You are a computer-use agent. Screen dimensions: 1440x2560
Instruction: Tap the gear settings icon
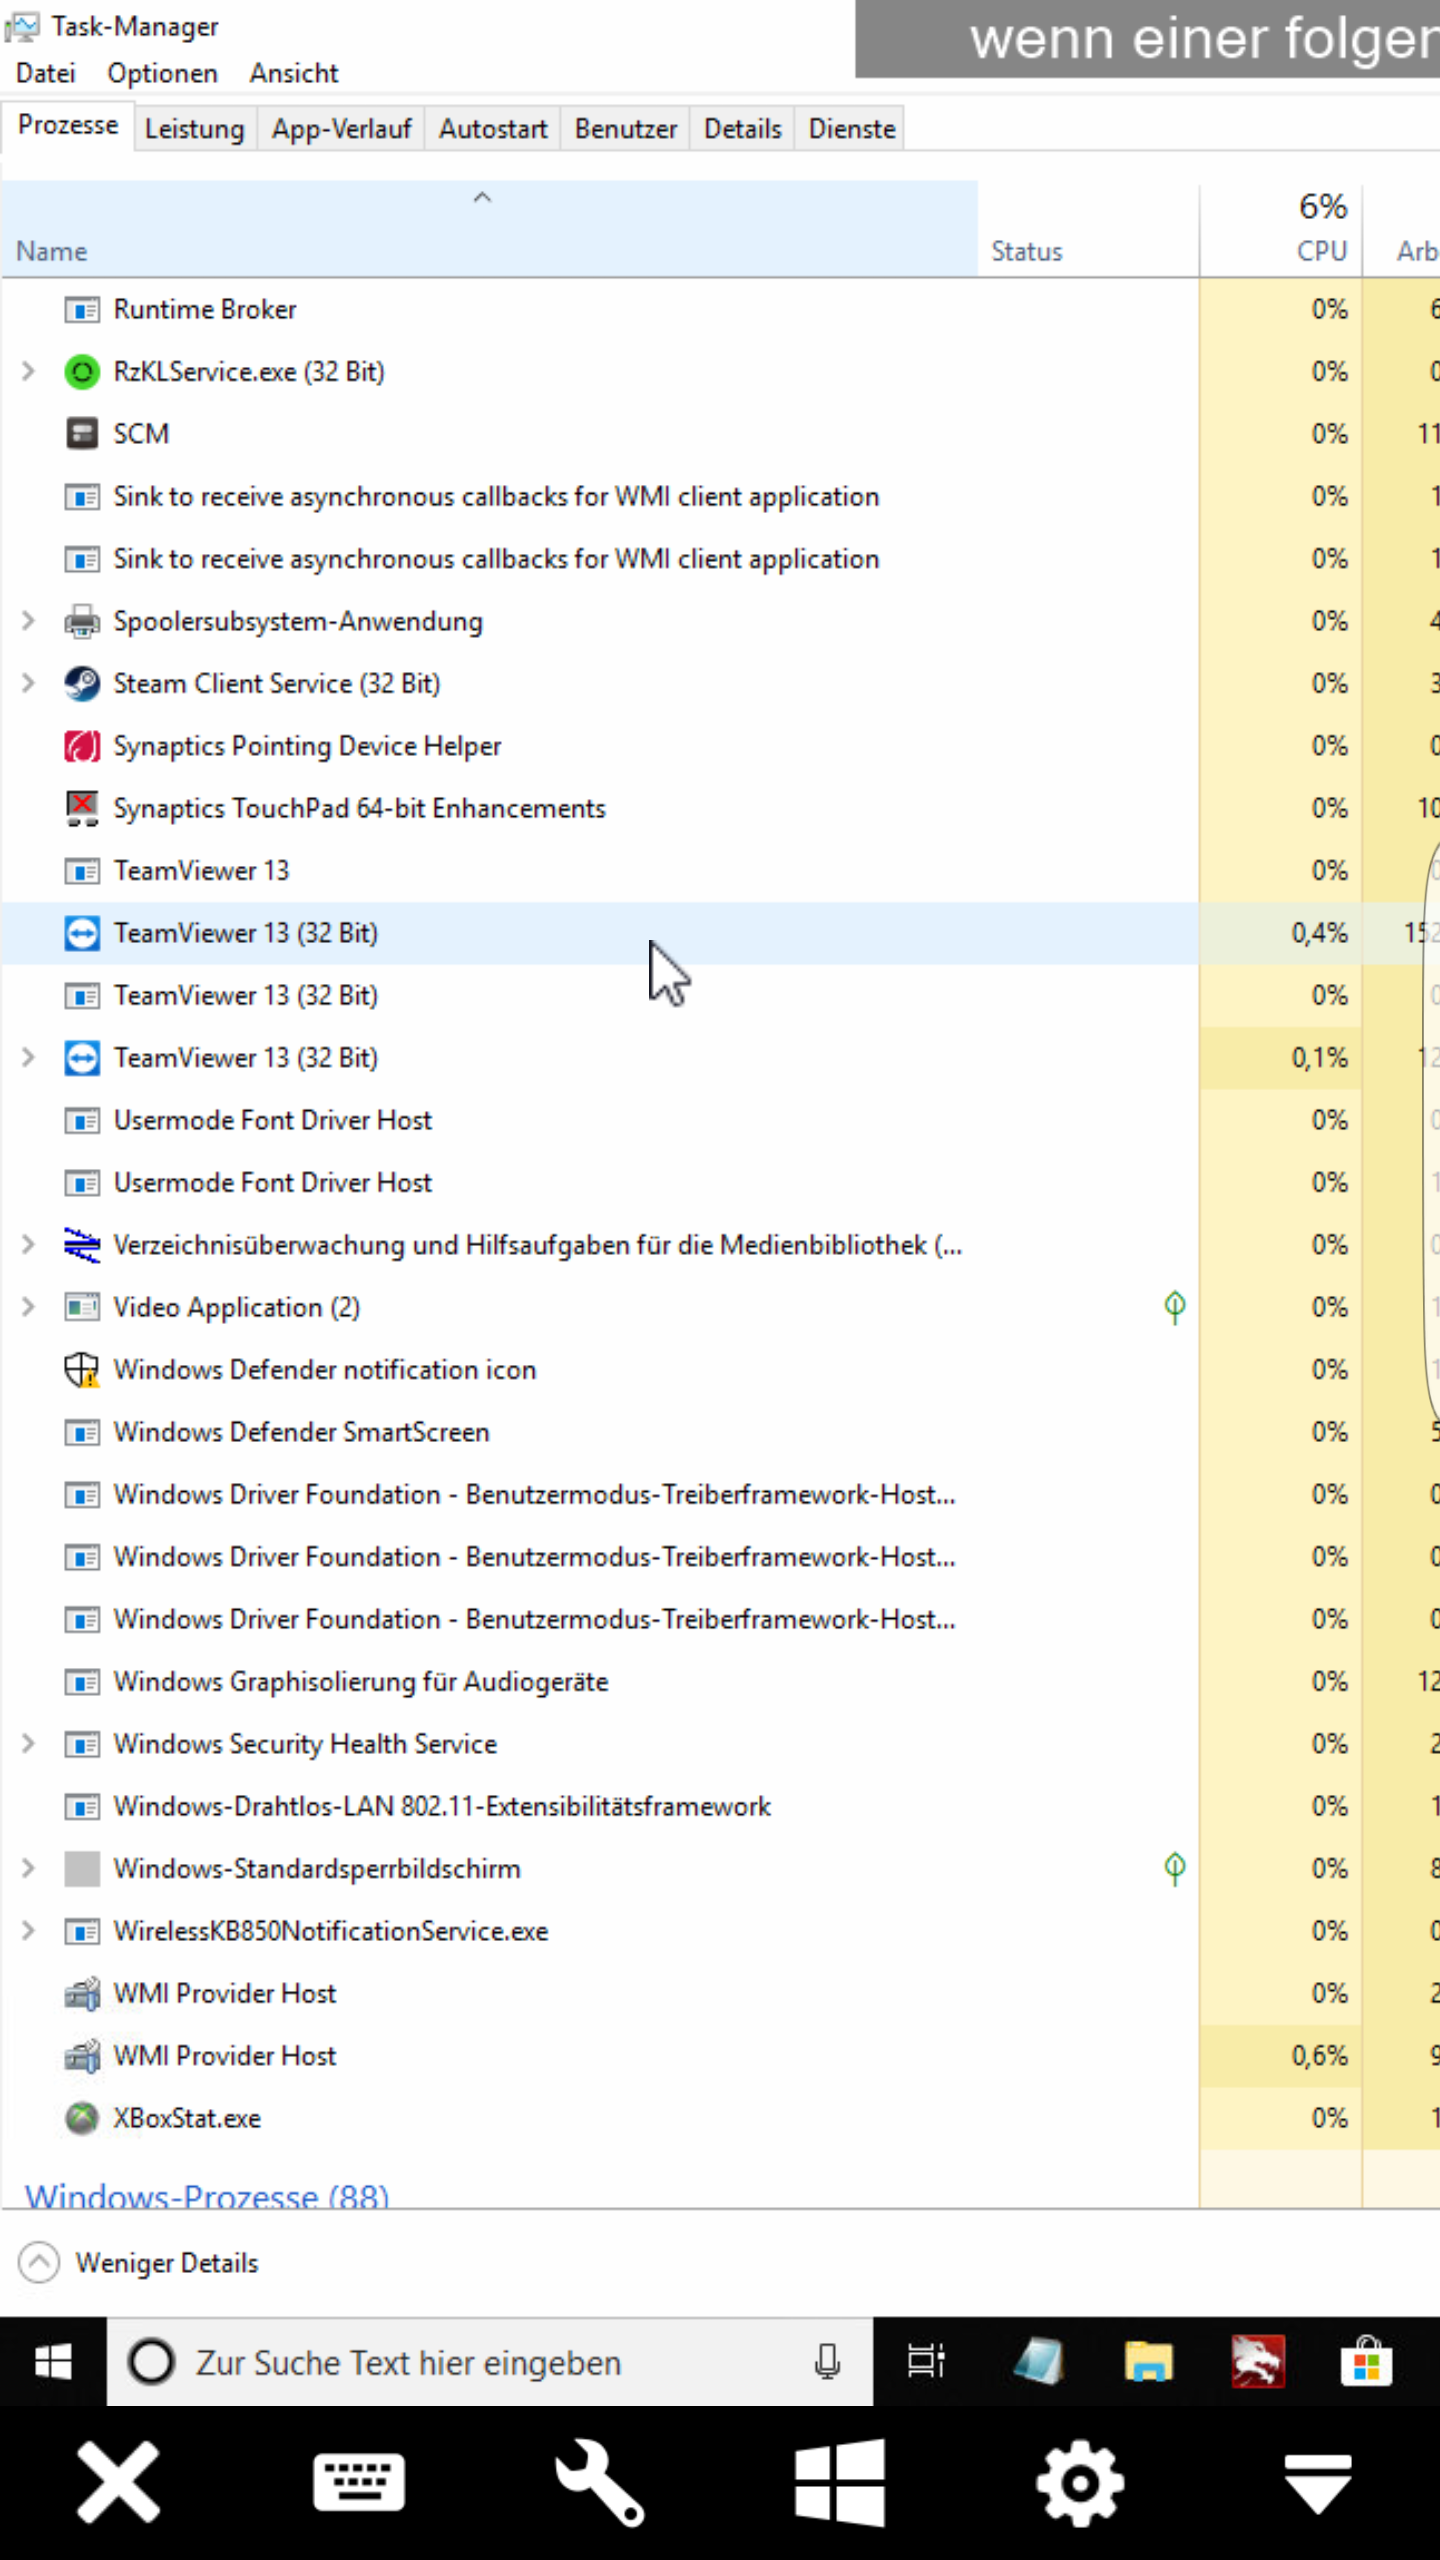1080,2482
